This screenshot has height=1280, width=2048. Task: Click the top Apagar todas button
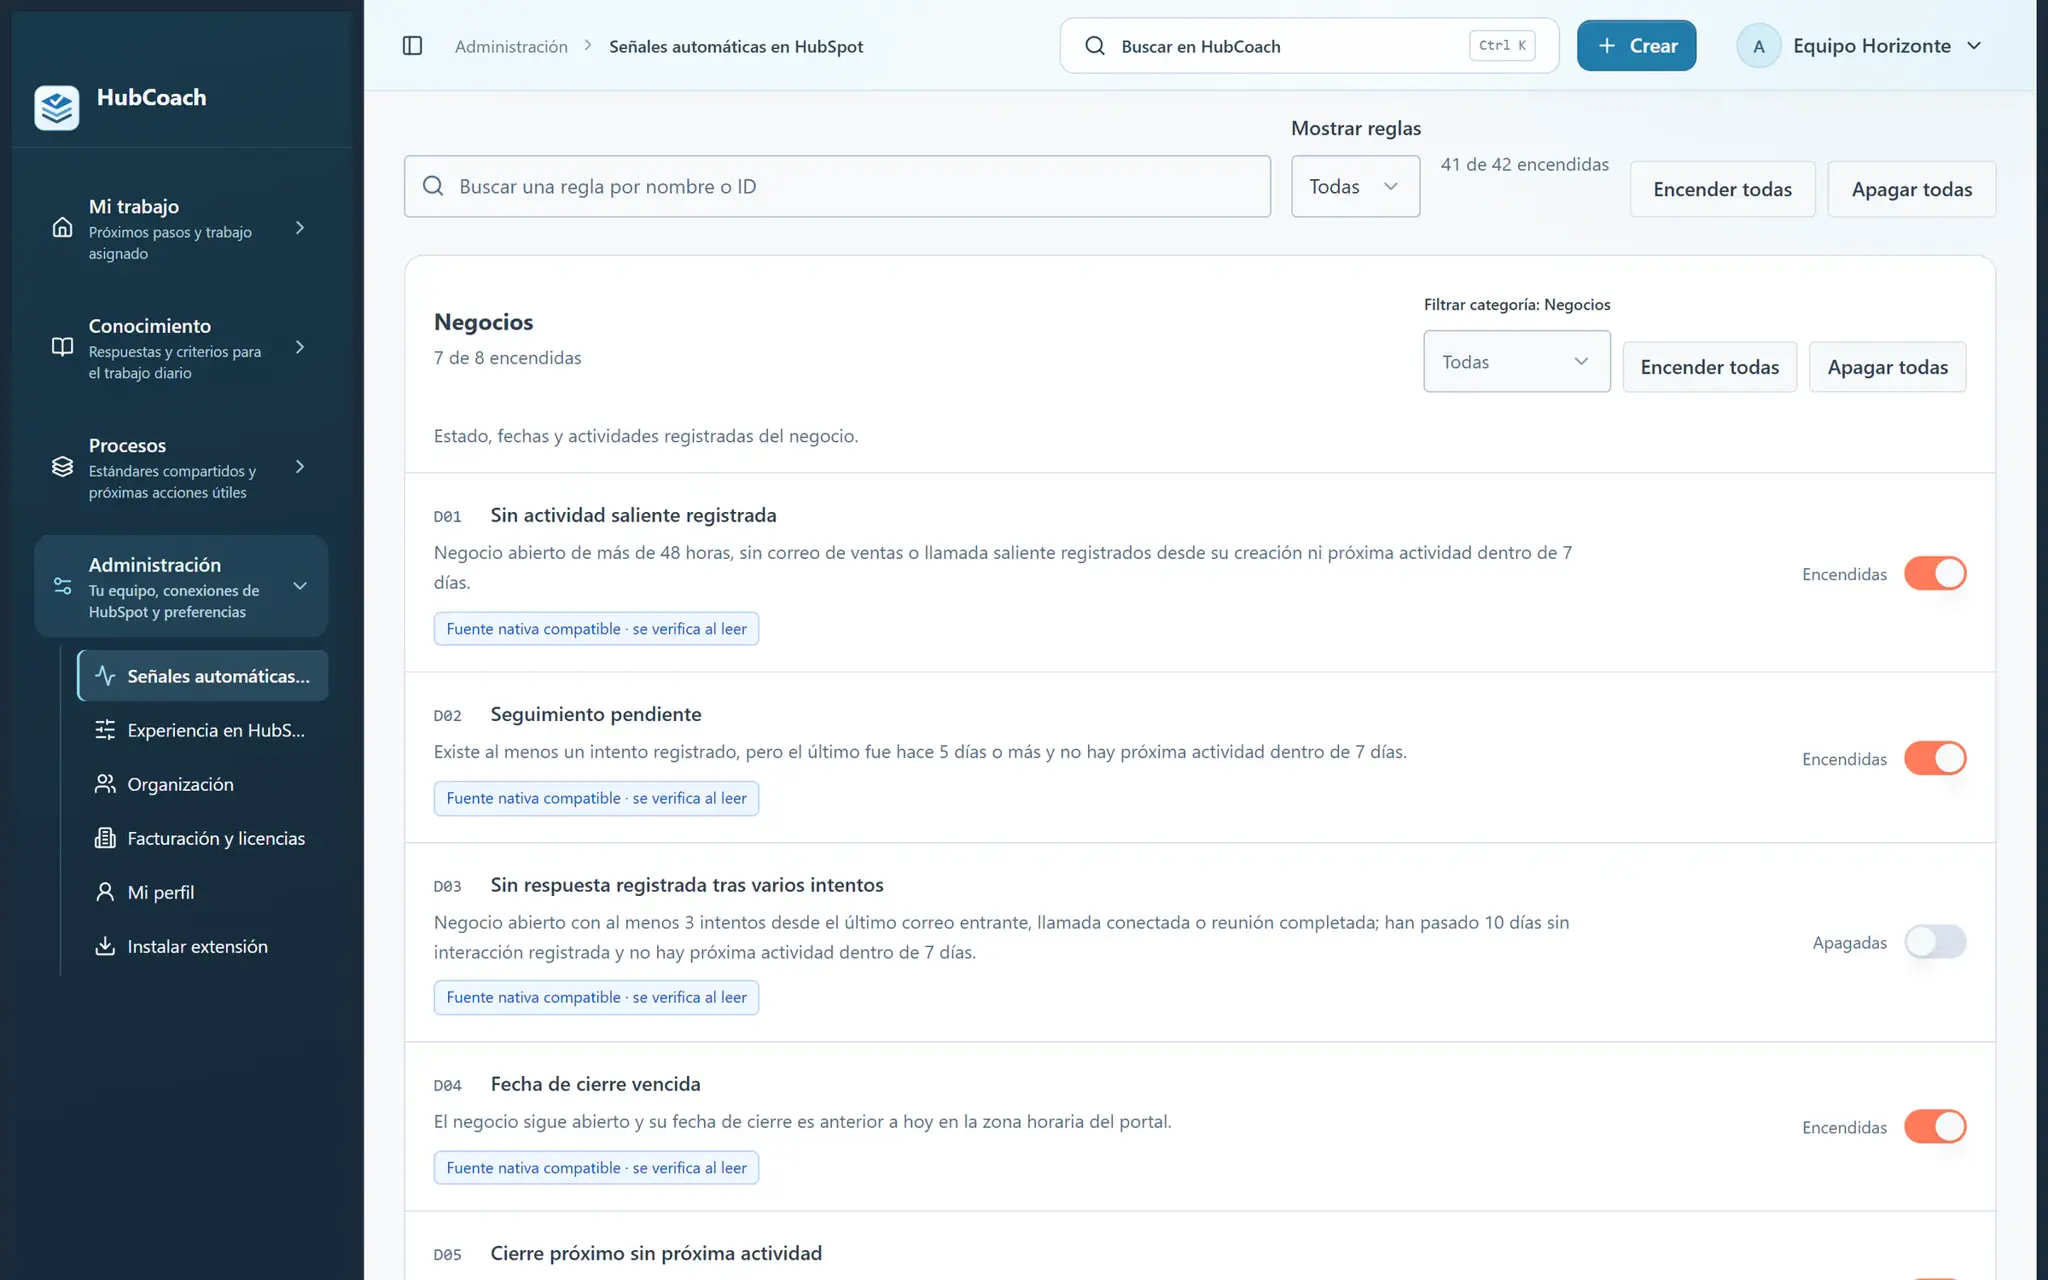click(x=1911, y=189)
